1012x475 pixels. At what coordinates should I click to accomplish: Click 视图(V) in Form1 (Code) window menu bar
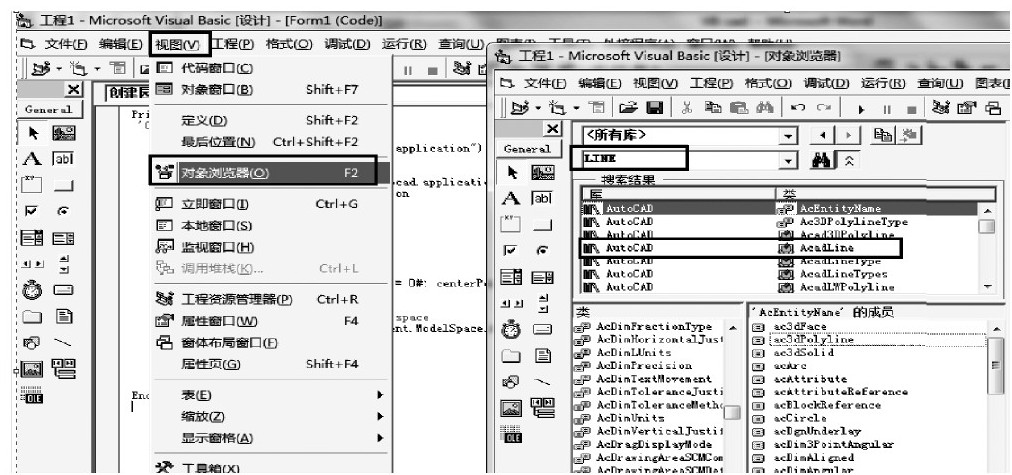[177, 45]
